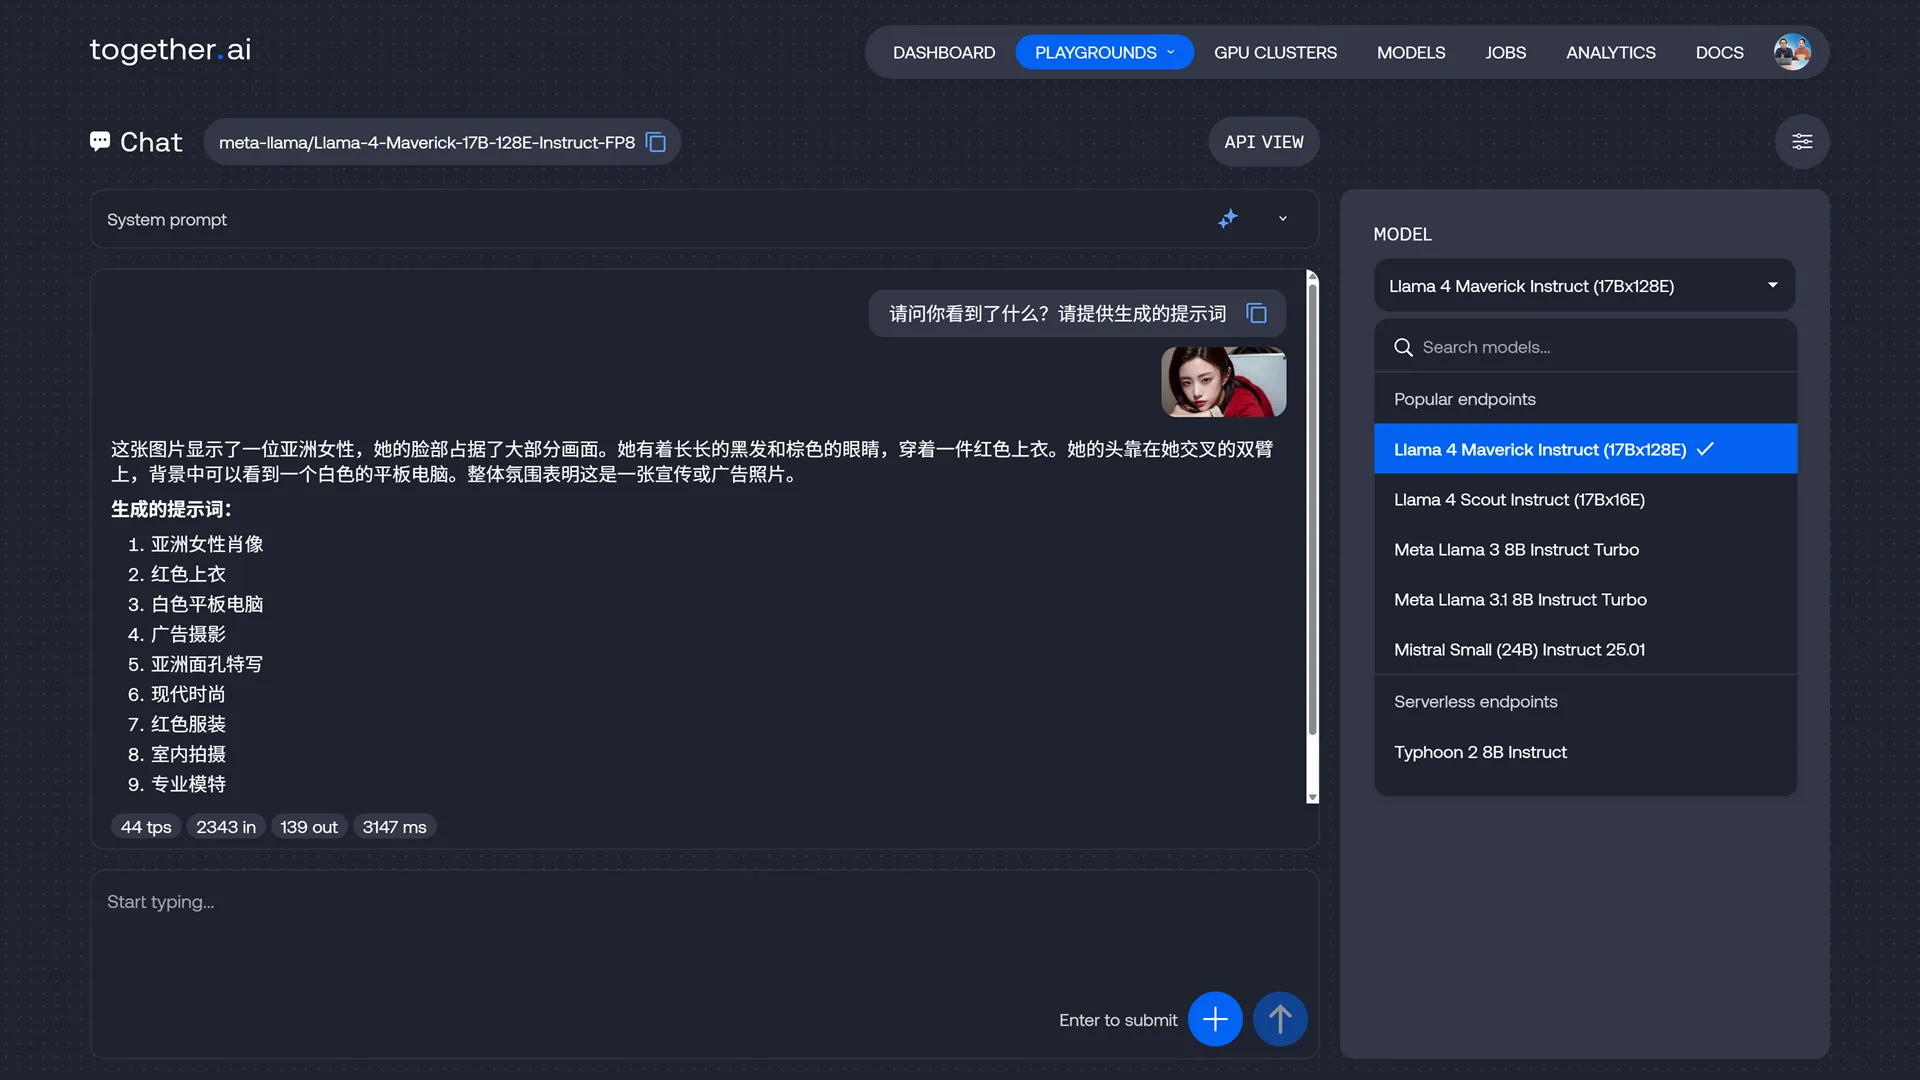Open DOCS from the top navigation
The height and width of the screenshot is (1080, 1920).
1719,52
